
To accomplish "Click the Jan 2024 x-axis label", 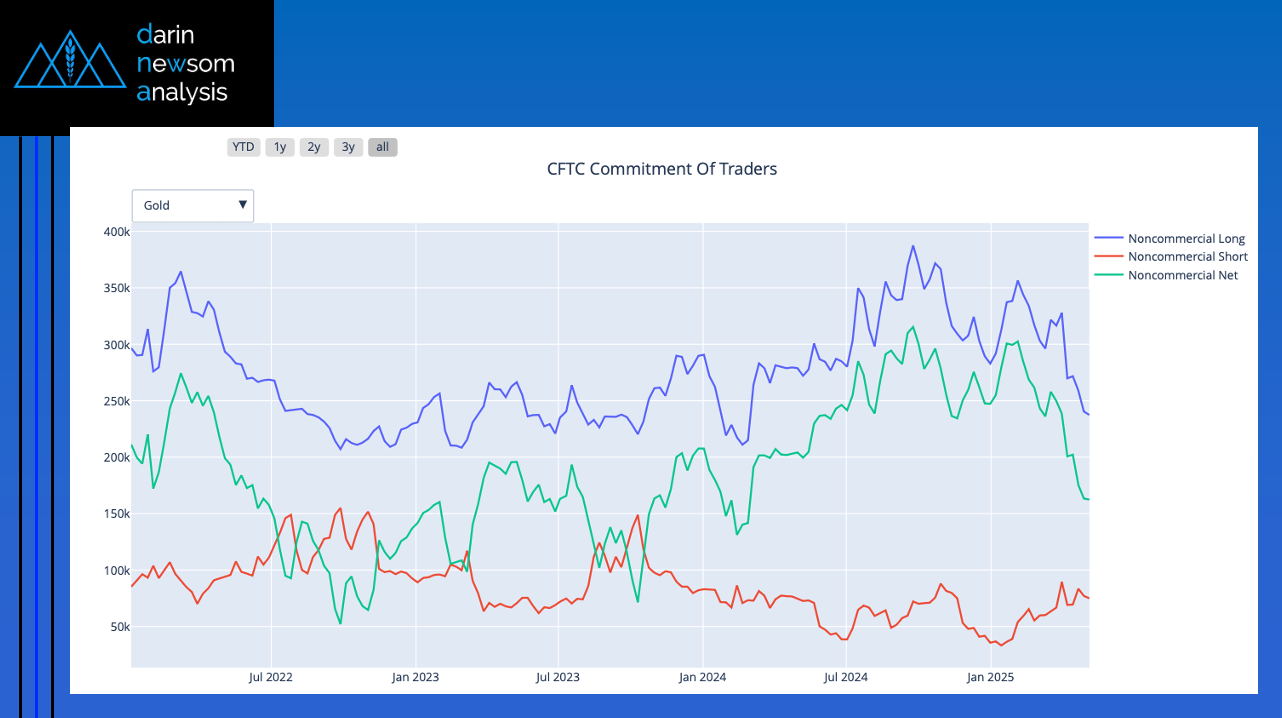I will [x=702, y=677].
